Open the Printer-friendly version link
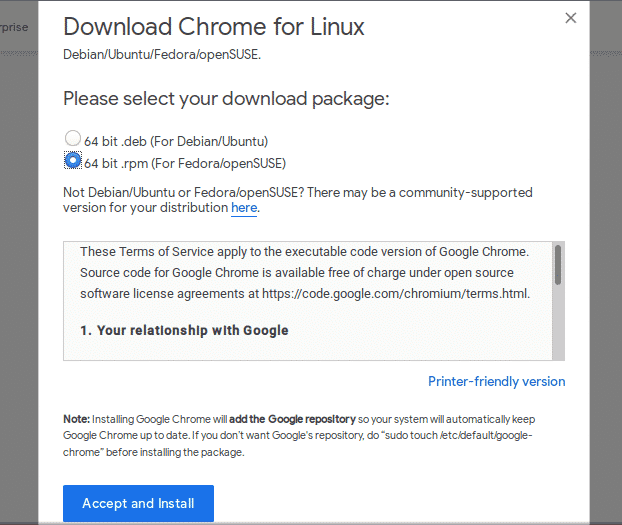The image size is (622, 525). (496, 381)
